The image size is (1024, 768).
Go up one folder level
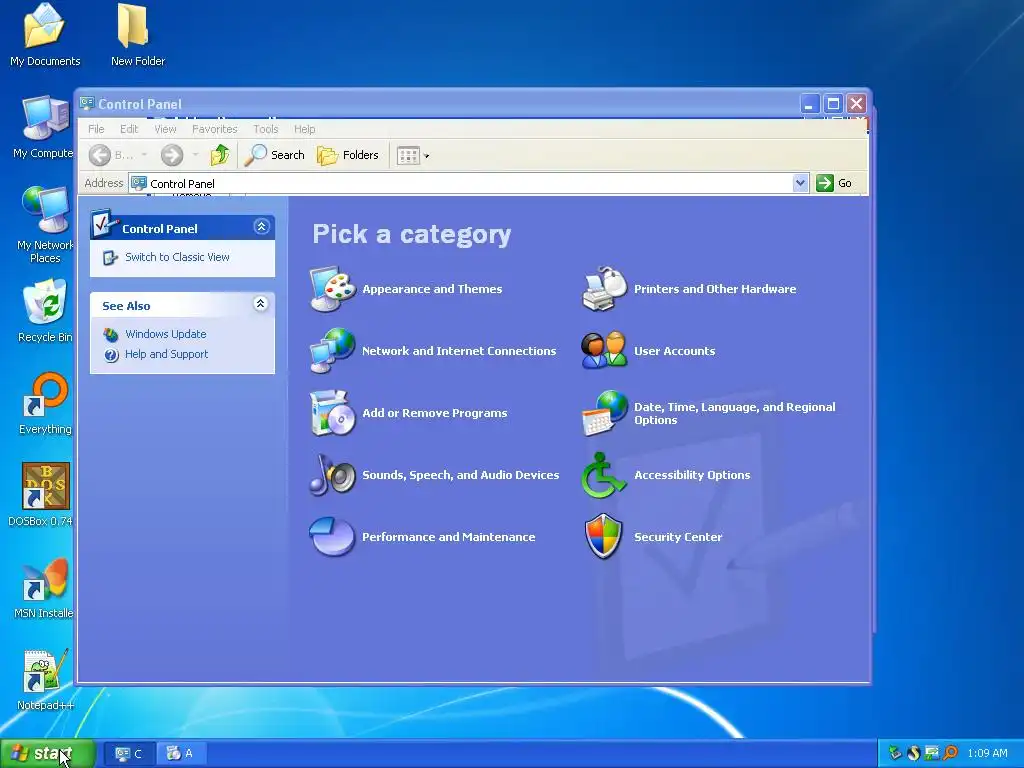point(220,155)
